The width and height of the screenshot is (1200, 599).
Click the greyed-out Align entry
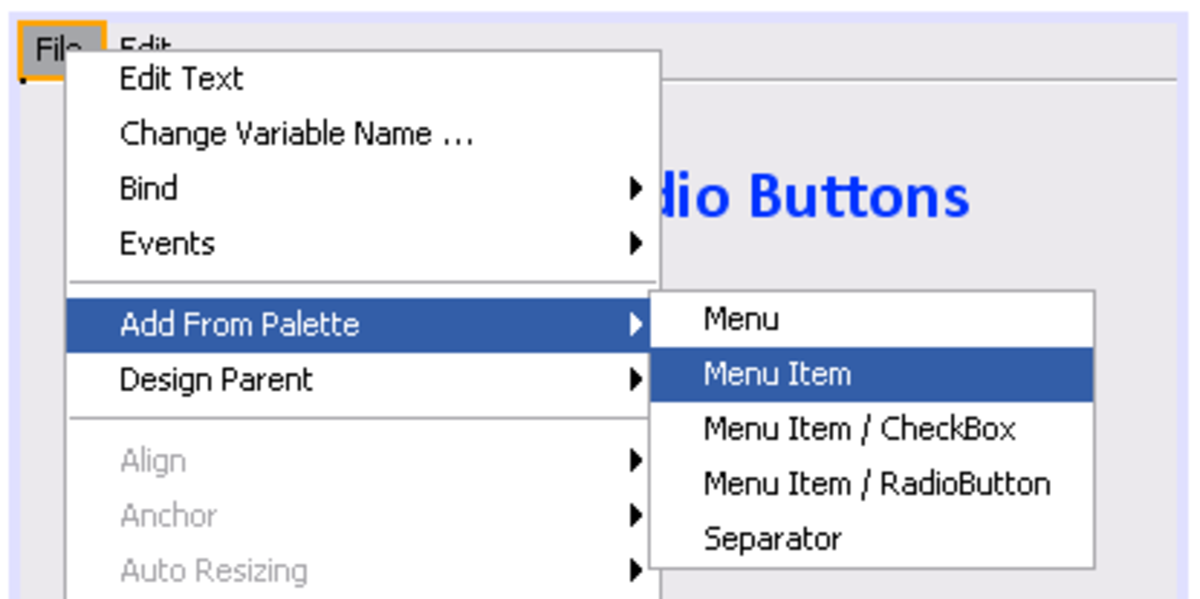coord(153,461)
